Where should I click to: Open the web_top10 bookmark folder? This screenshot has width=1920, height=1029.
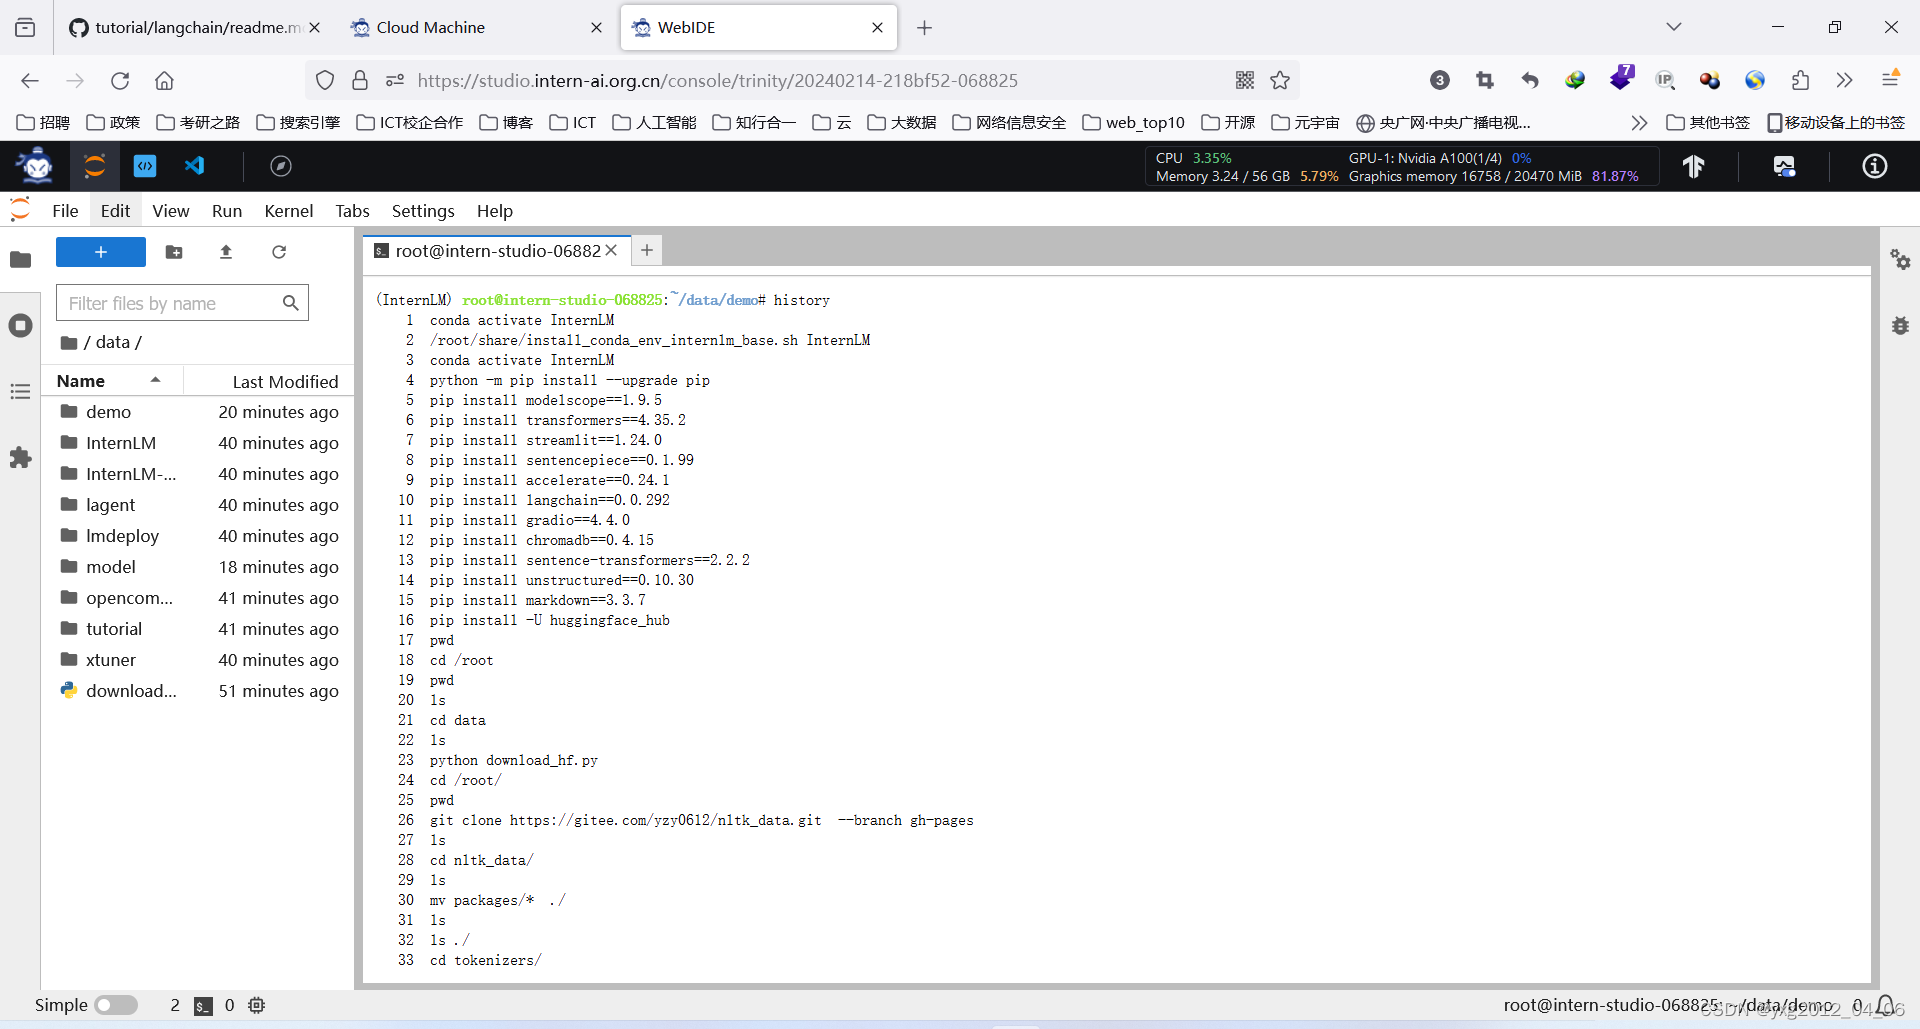[x=1134, y=123]
